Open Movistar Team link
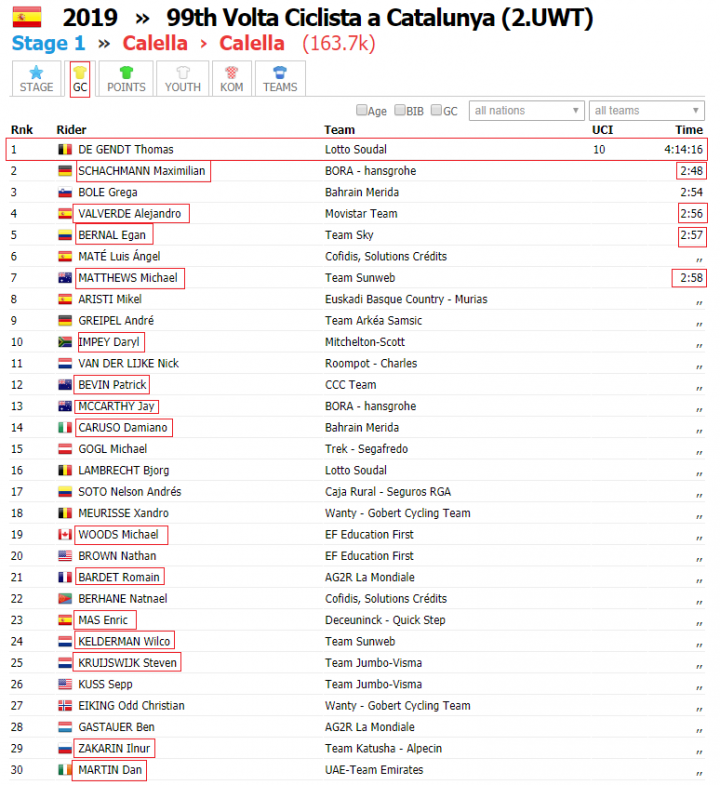 (x=361, y=214)
